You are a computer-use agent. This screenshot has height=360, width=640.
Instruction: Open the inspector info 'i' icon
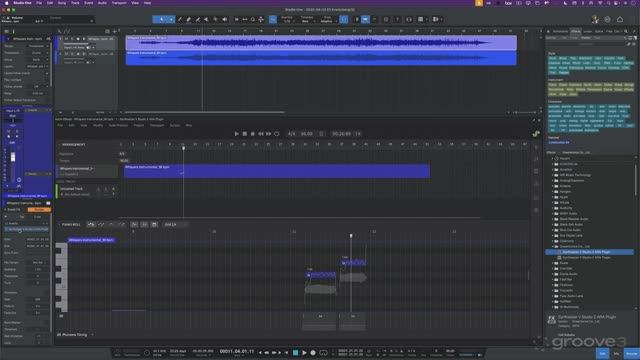(x=13, y=31)
